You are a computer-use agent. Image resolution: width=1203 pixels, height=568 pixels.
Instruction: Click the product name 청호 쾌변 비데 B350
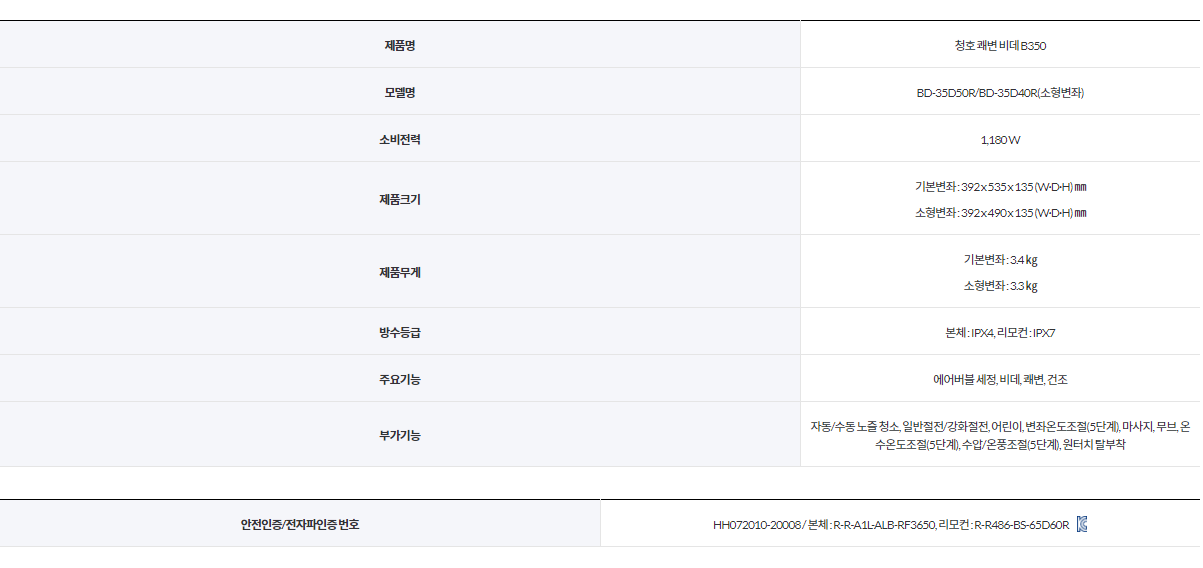(1000, 46)
